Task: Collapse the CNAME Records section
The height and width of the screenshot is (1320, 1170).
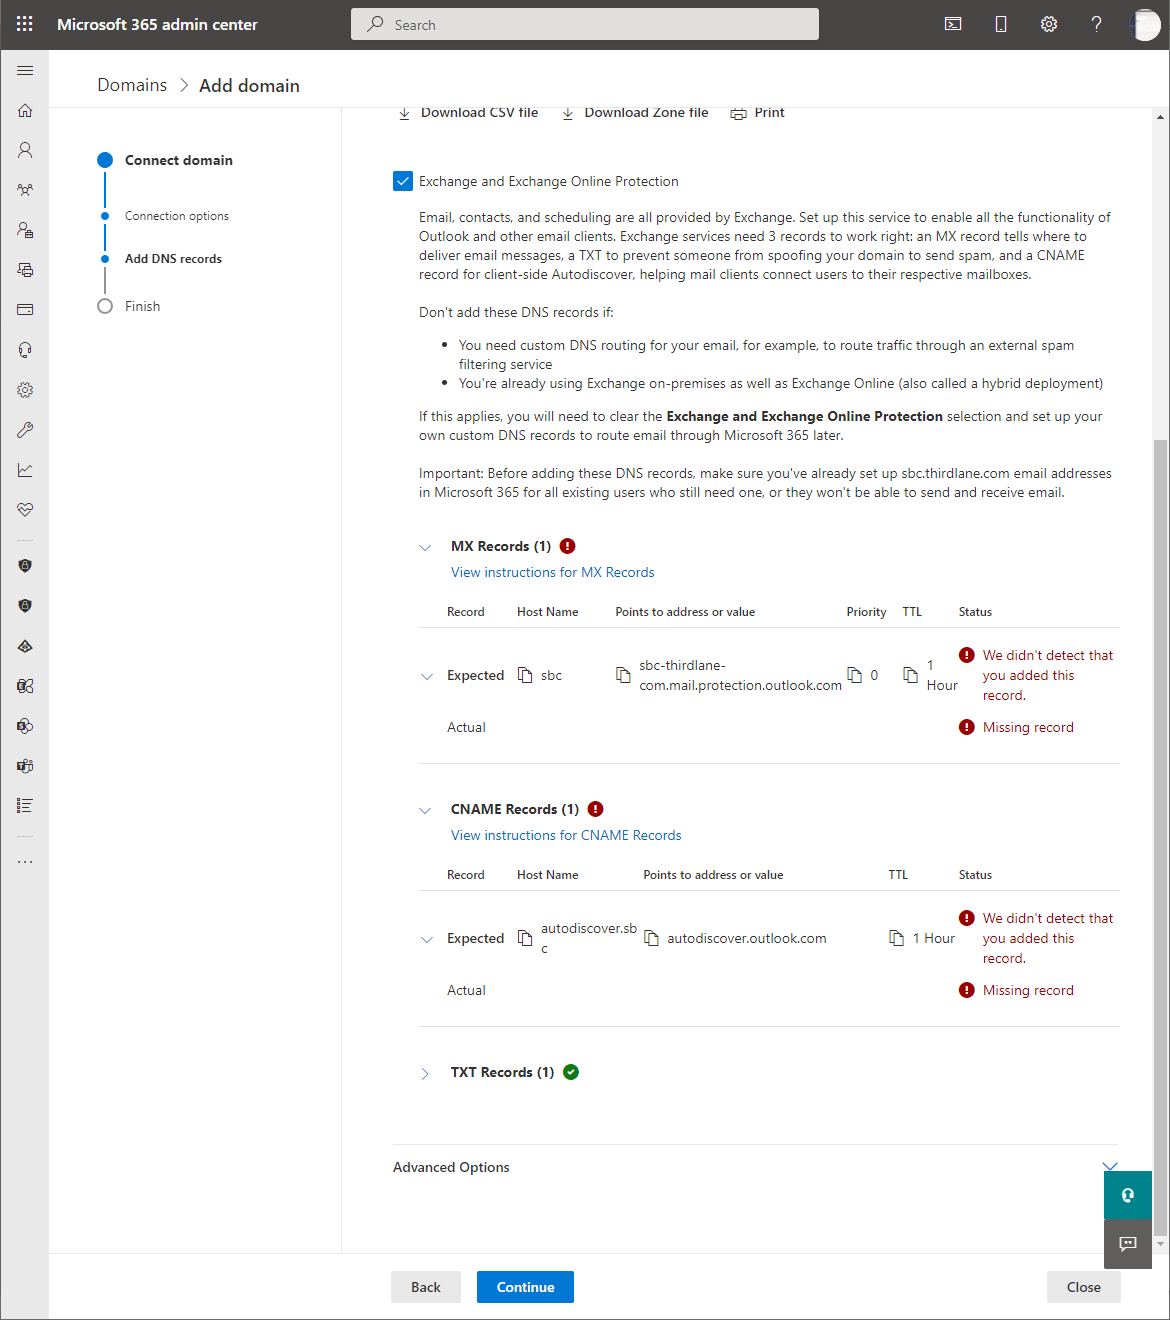Action: (x=425, y=810)
